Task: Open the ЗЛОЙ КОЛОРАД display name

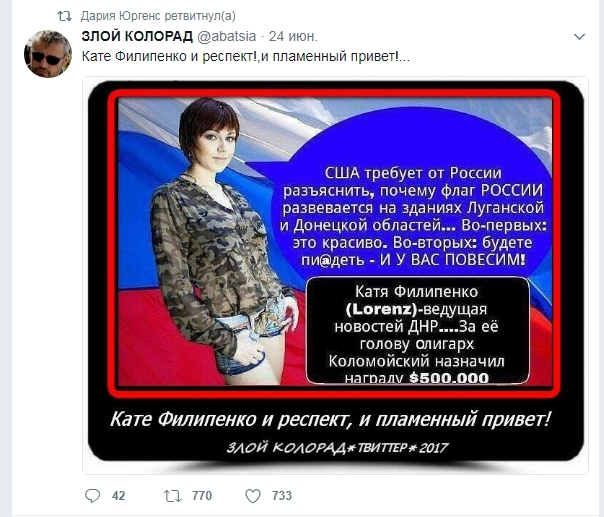Action: coord(137,36)
